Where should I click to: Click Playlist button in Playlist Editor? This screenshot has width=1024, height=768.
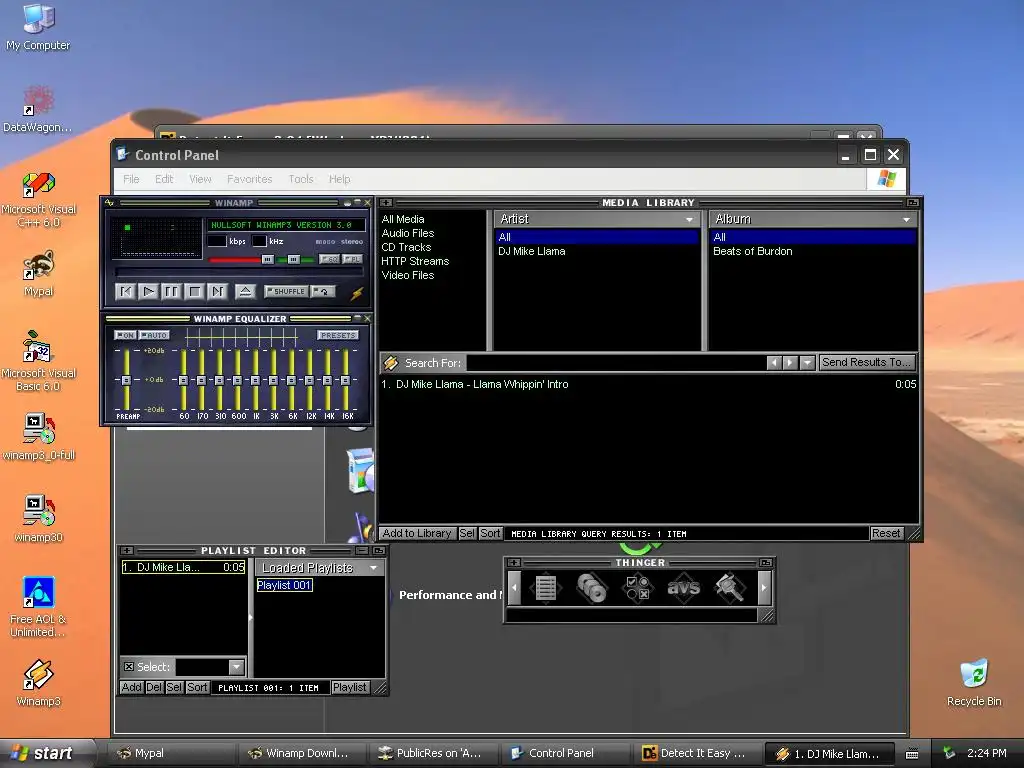[350, 687]
